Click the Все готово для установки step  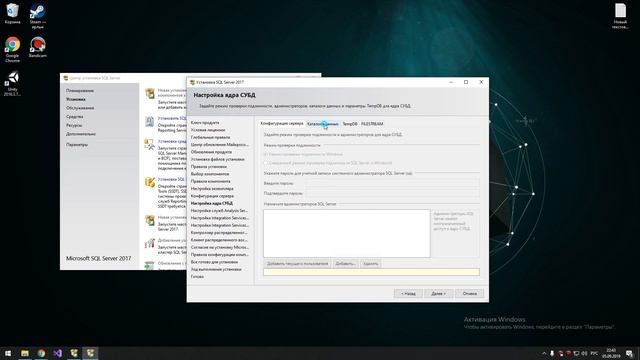pos(214,262)
